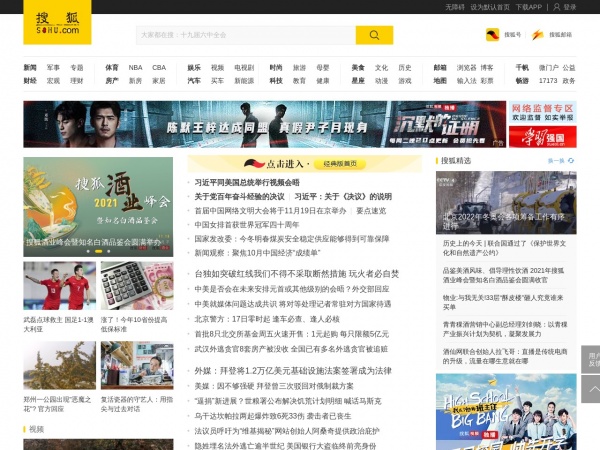Image resolution: width=600 pixels, height=450 pixels.
Task: Open 武汉外逃贪官8套房产 article
Action: [x=291, y=349]
